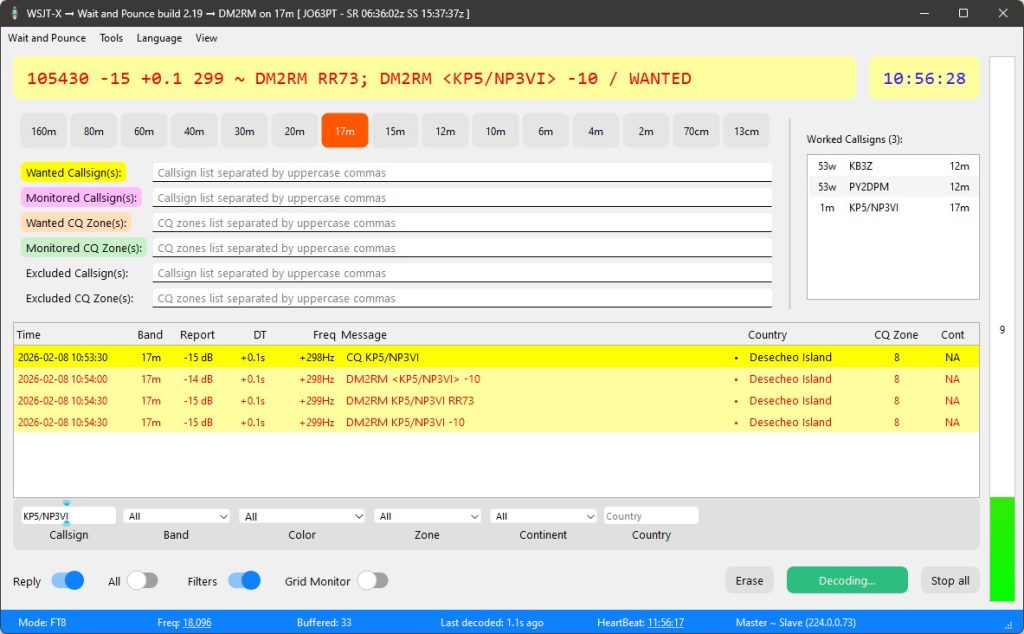Select the 20m band button
Screen dimensions: 1024x634
click(294, 131)
